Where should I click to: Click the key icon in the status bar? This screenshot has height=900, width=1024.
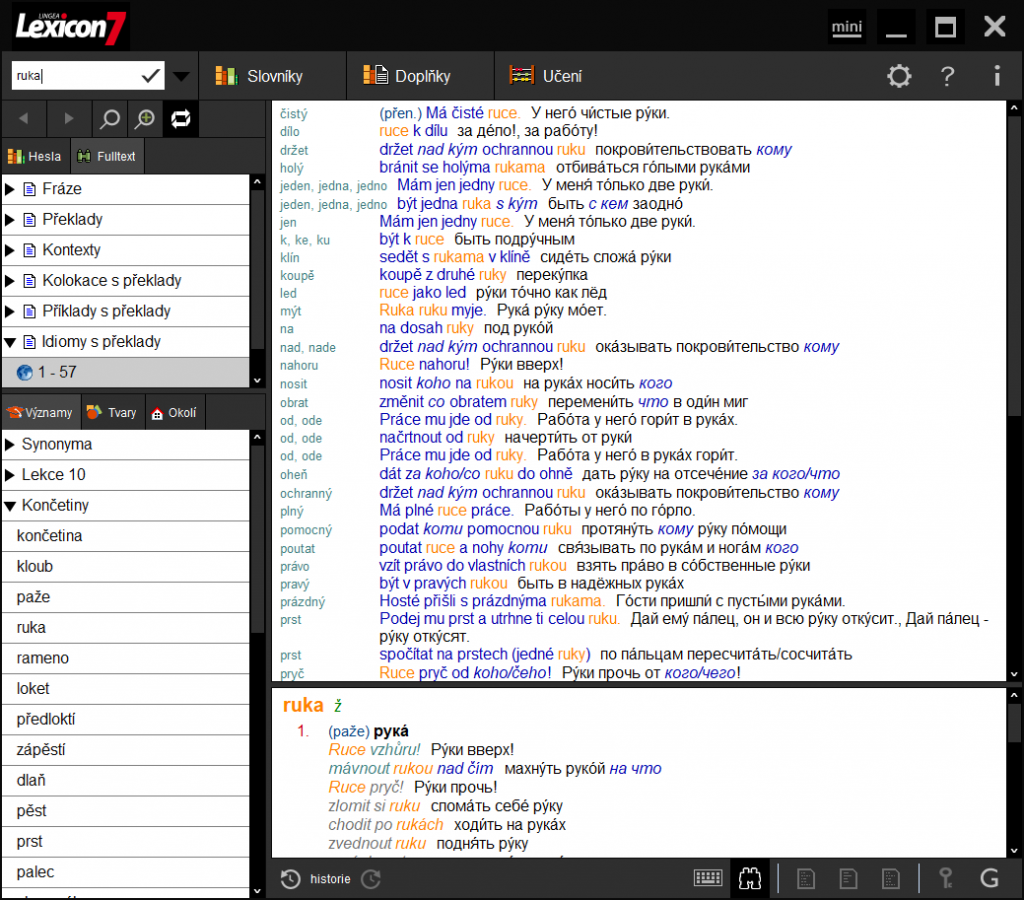click(945, 876)
